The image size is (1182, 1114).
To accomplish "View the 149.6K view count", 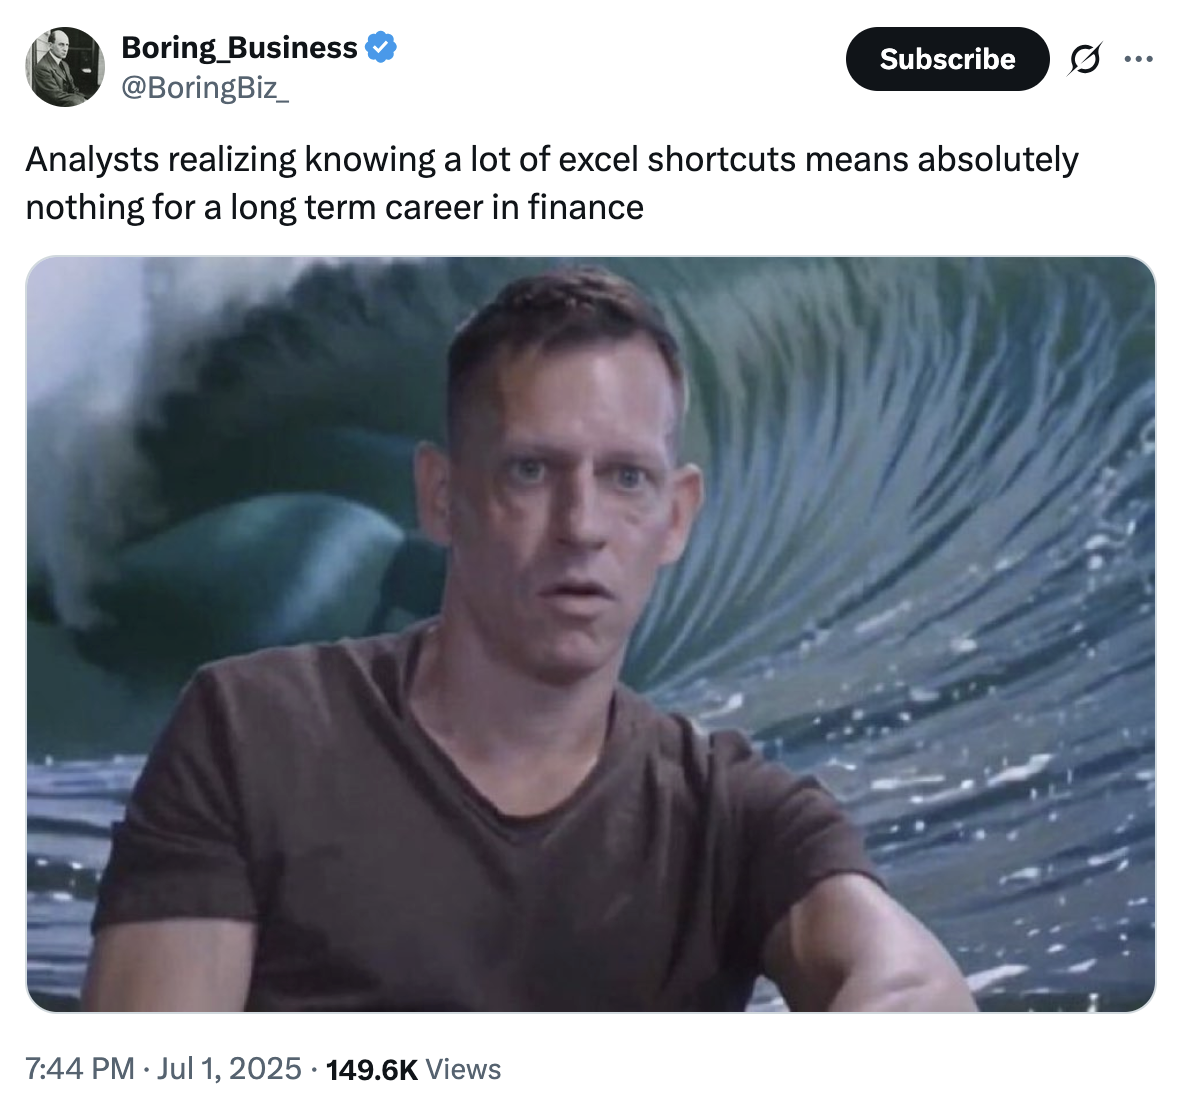I will (x=372, y=1070).
